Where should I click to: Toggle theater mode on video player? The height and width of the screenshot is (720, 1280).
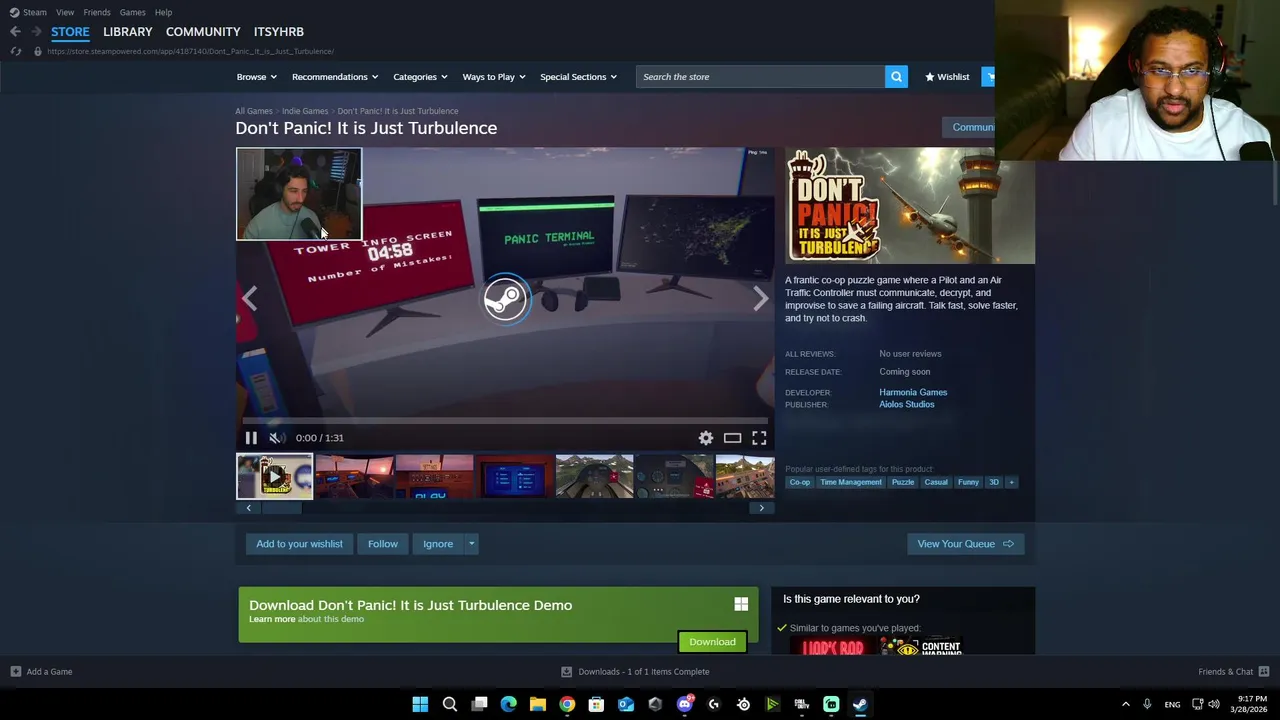pos(733,438)
